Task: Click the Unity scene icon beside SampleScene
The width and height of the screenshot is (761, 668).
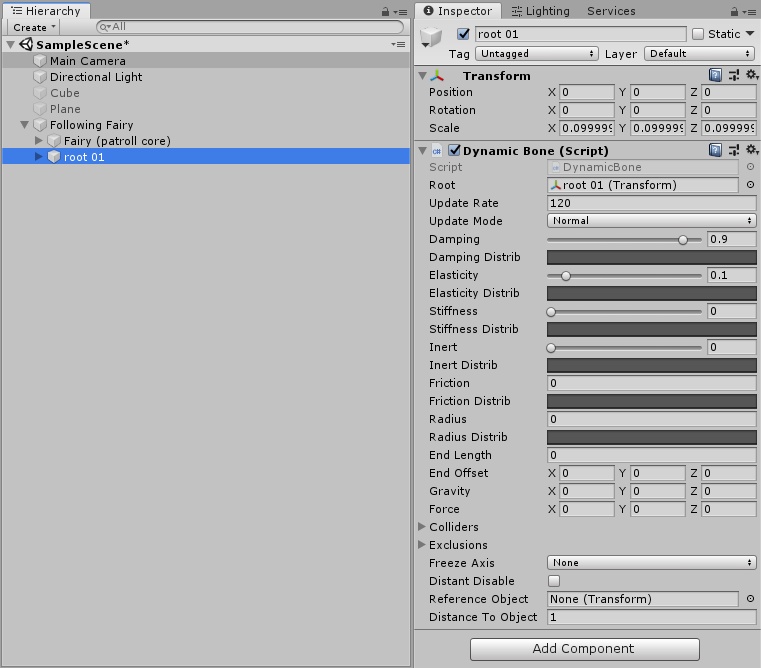Action: tap(26, 44)
